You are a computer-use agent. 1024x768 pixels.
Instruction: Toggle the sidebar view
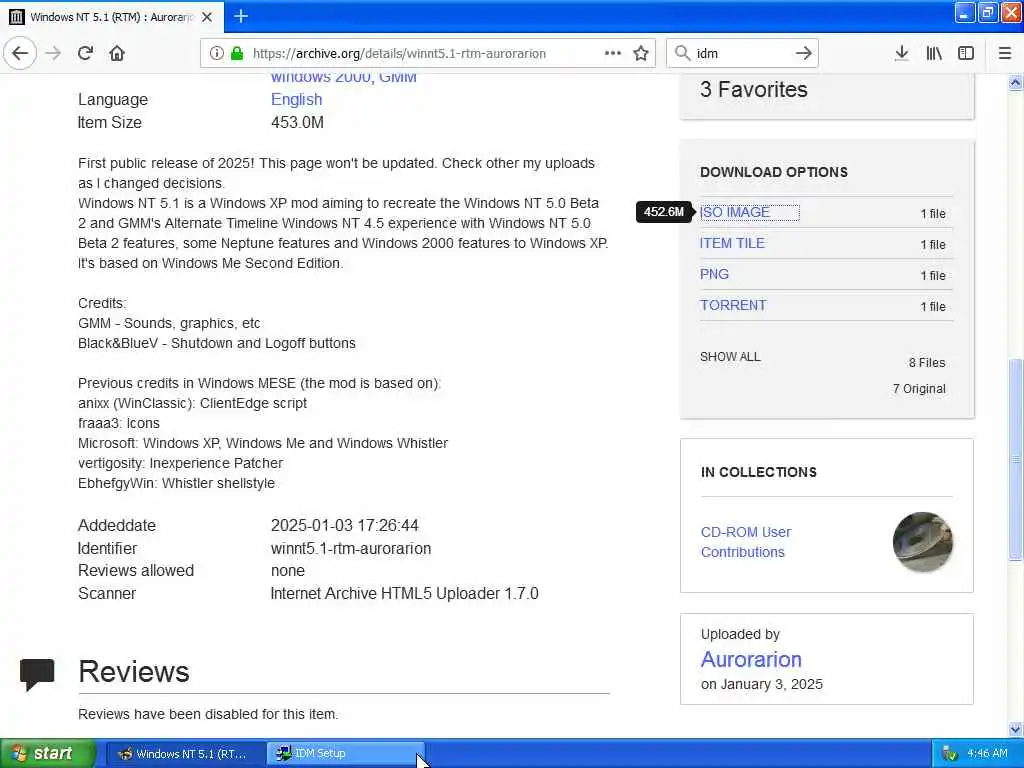(965, 53)
